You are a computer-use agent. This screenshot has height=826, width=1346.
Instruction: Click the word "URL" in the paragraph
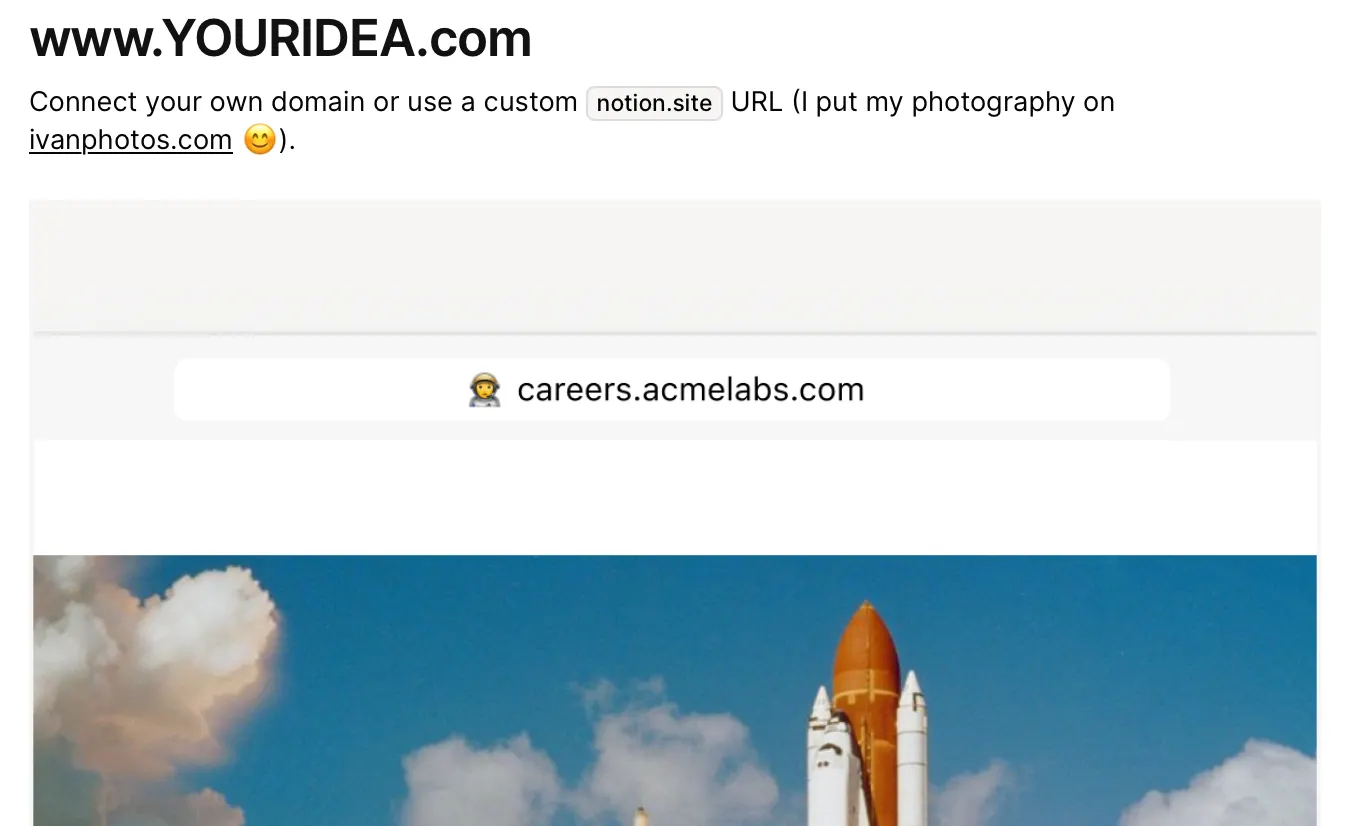[x=756, y=102]
